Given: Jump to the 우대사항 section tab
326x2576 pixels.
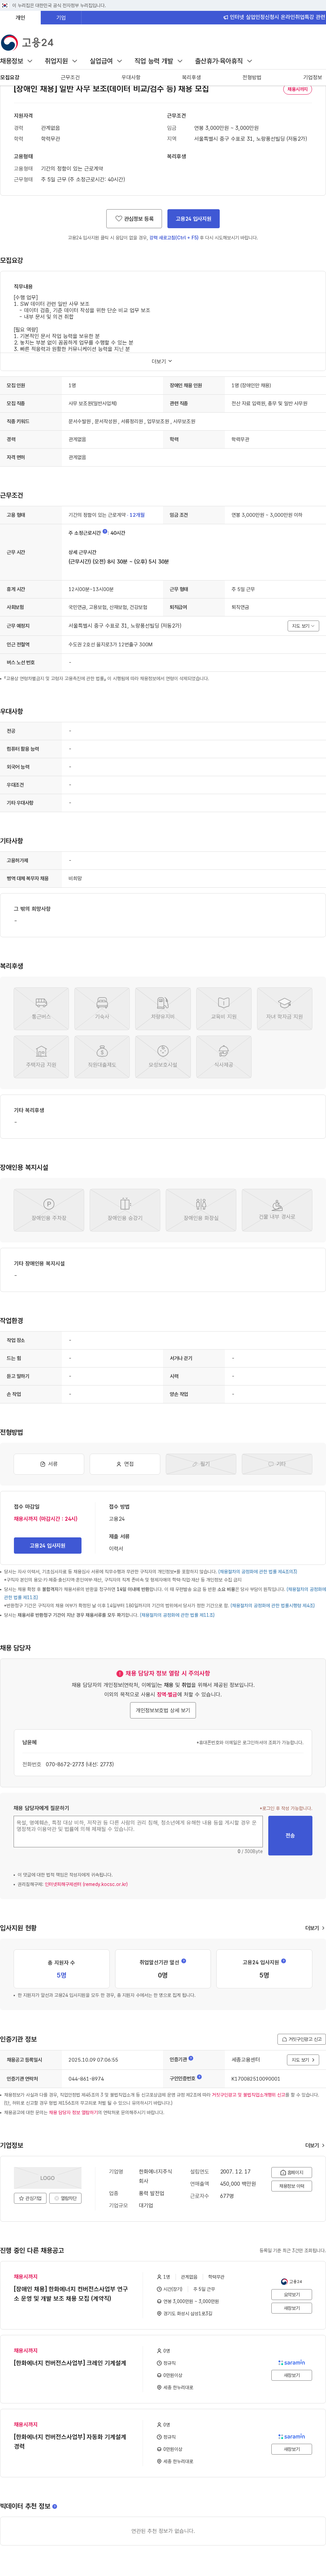Looking at the screenshot, I should coord(131,77).
